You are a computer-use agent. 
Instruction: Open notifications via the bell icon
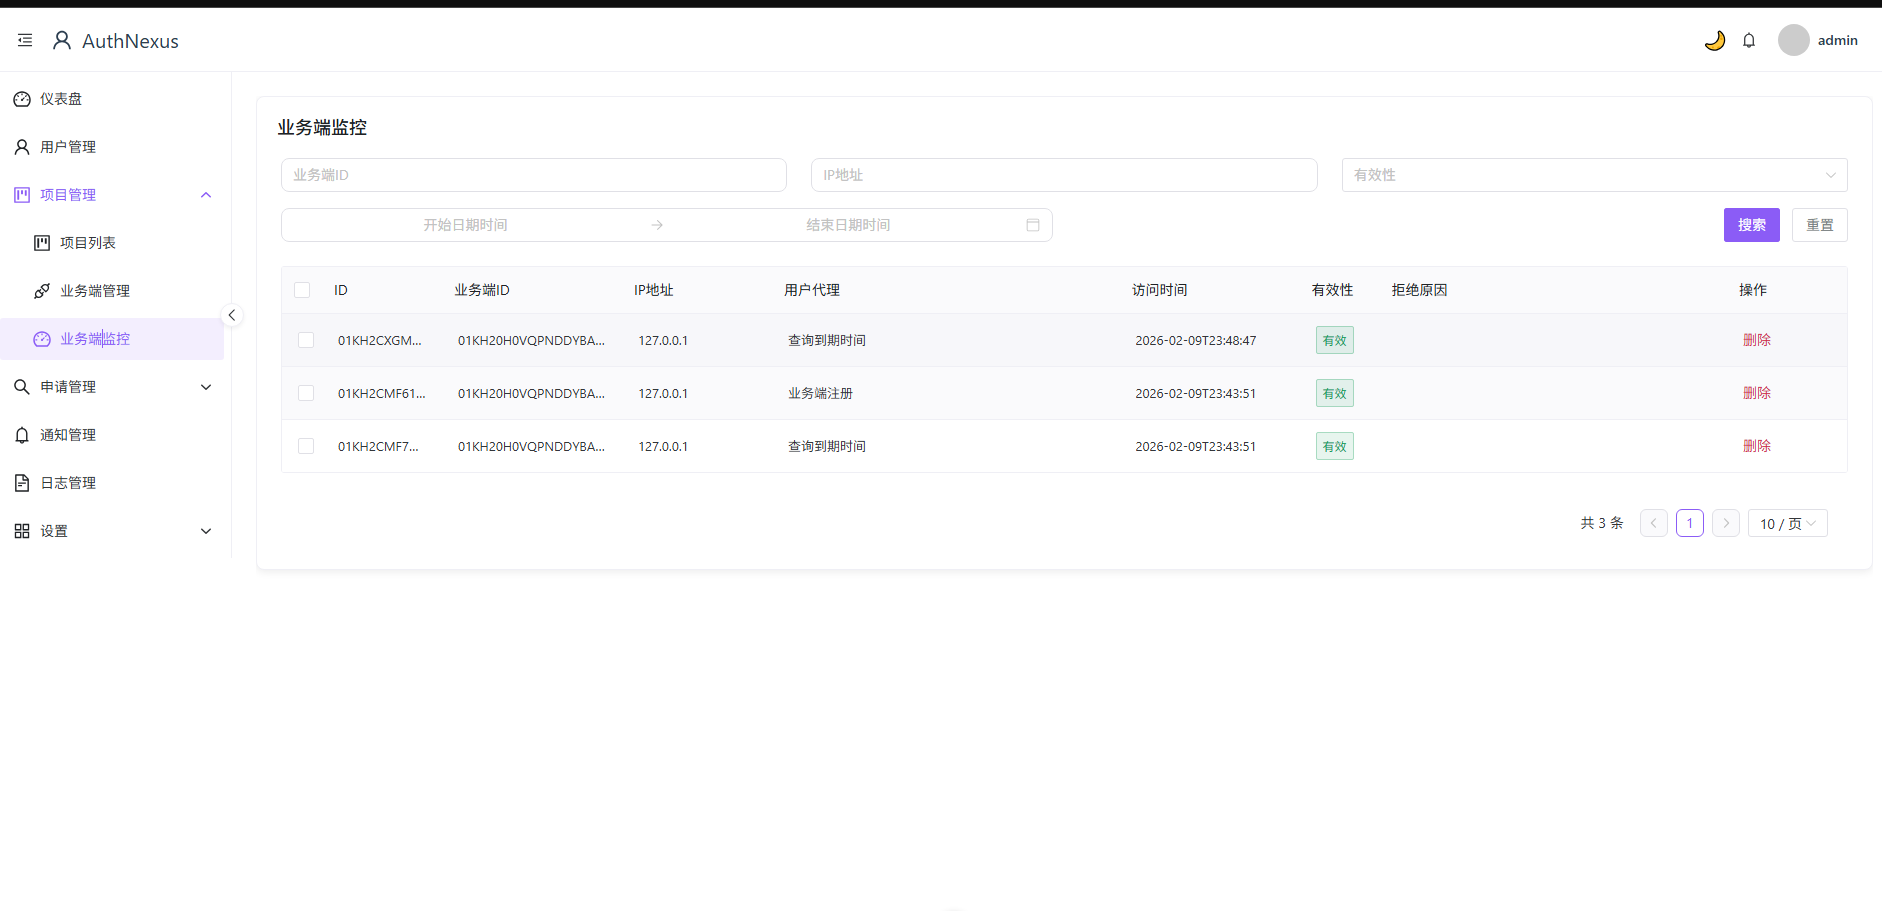pos(1749,40)
